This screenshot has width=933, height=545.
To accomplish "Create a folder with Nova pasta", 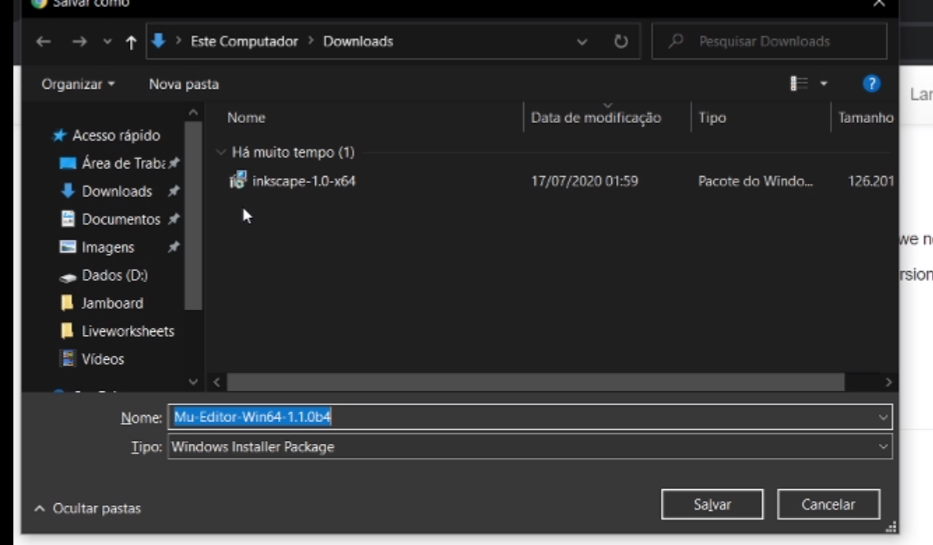I will [184, 84].
